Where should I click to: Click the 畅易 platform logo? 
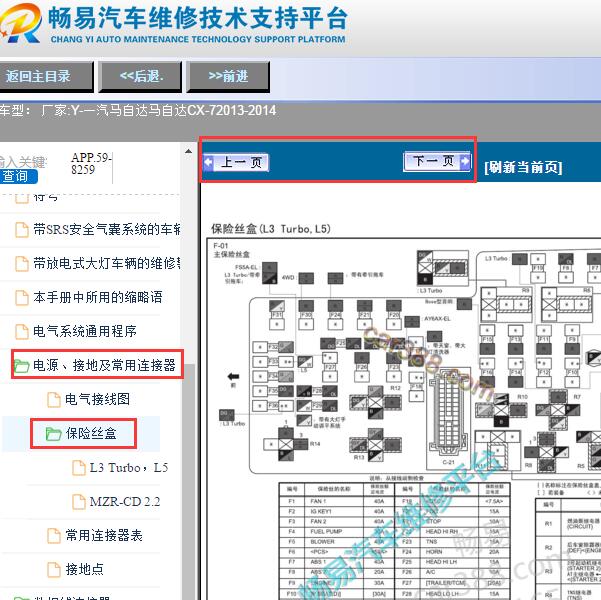[21, 23]
